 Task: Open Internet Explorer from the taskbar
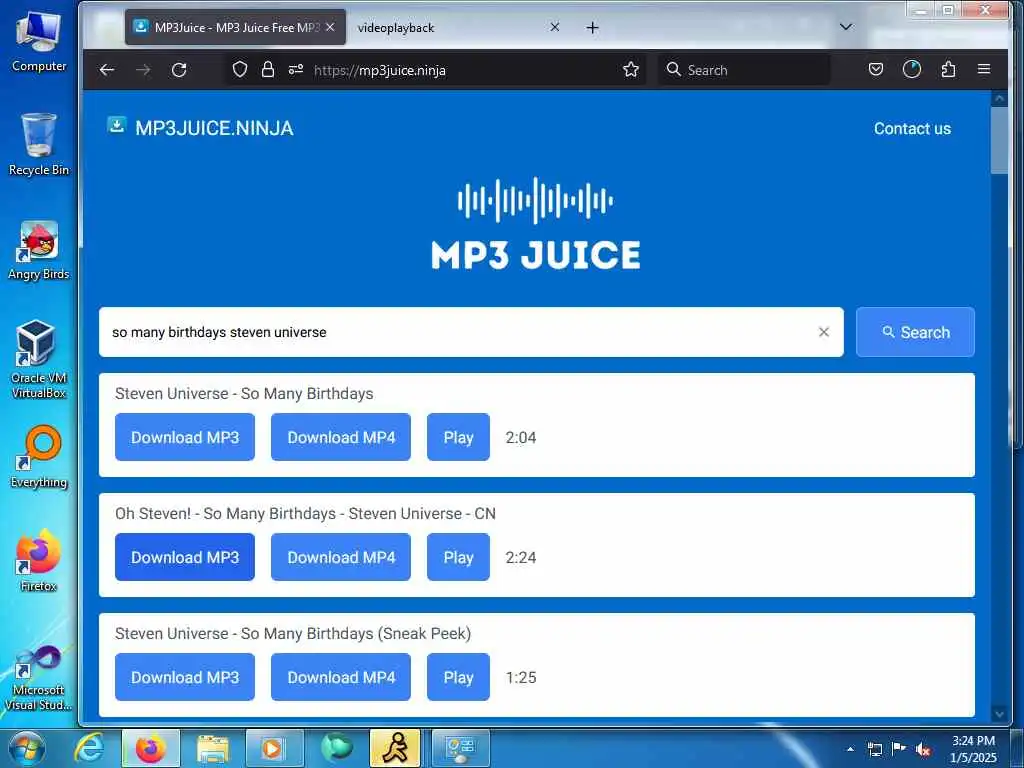point(89,748)
